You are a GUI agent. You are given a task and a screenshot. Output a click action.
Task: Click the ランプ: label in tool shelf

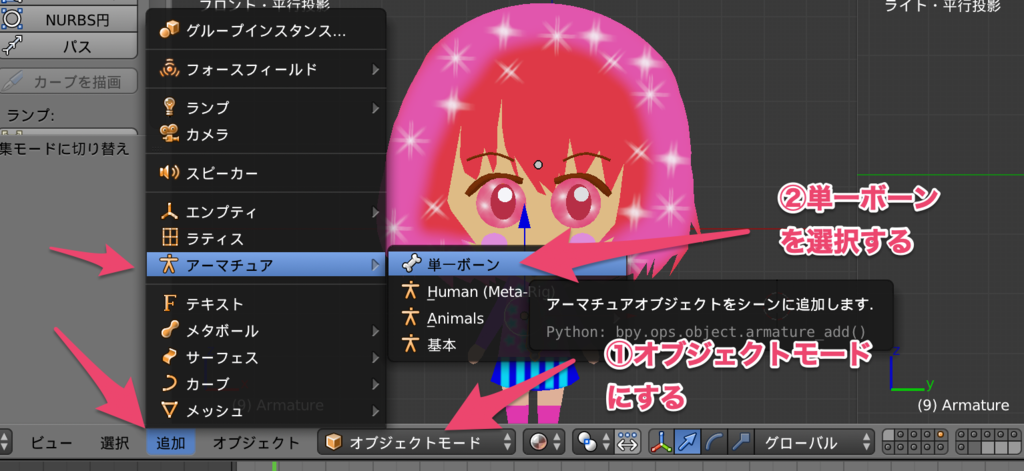pos(30,115)
